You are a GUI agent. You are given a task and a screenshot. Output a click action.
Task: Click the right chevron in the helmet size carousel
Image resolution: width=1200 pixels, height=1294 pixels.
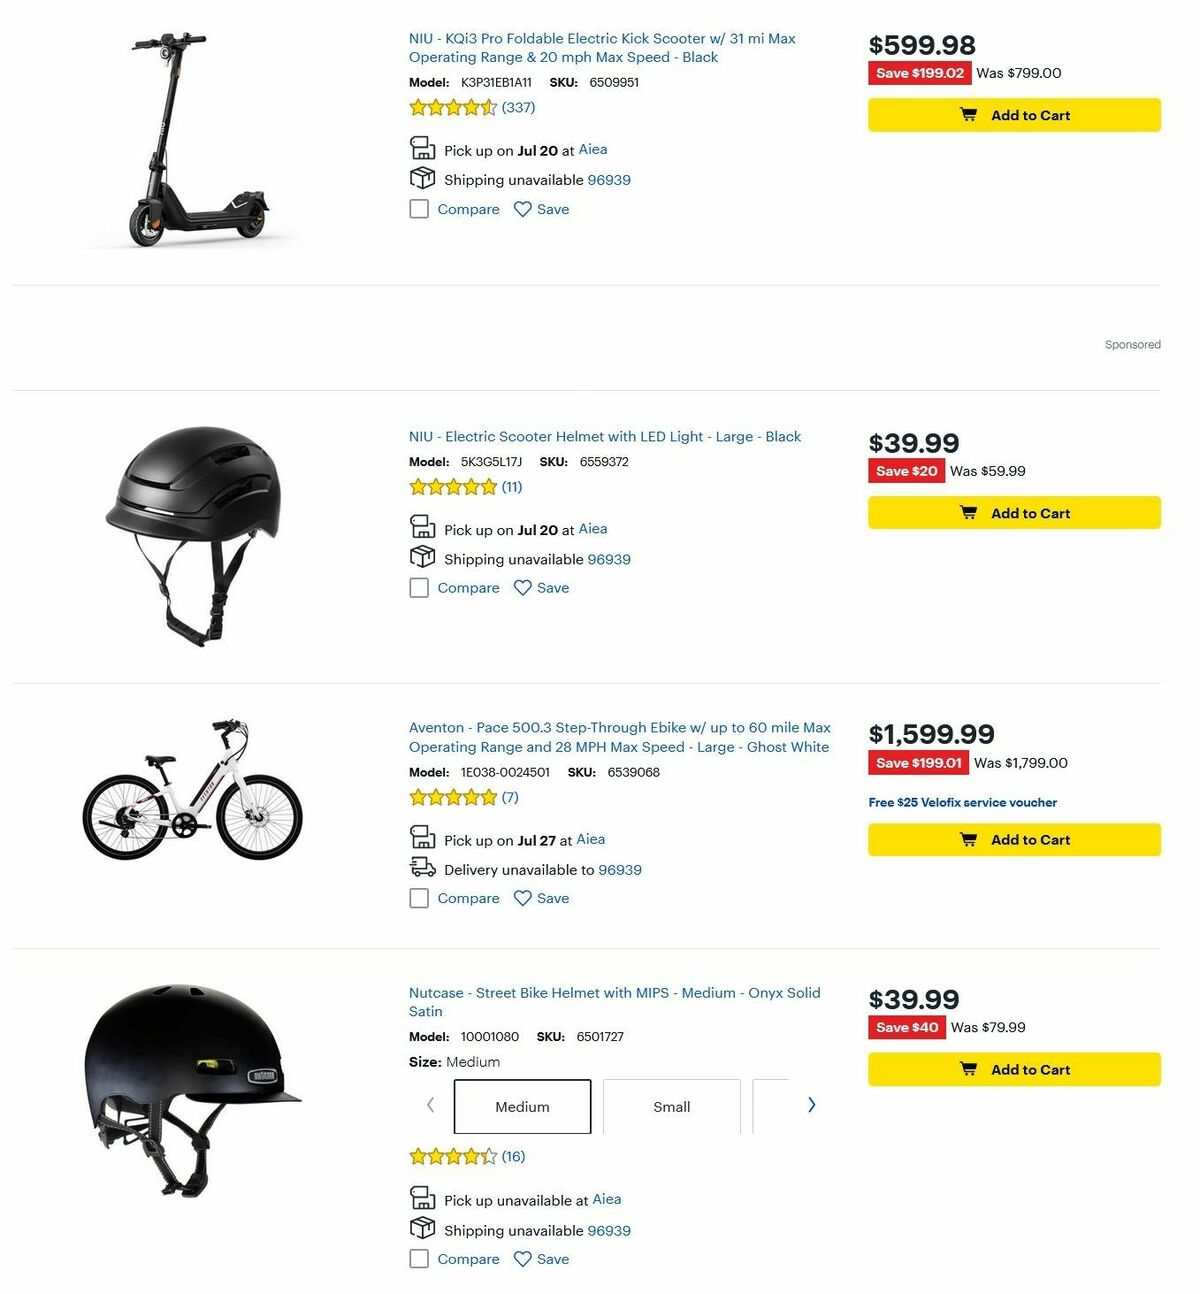812,1105
